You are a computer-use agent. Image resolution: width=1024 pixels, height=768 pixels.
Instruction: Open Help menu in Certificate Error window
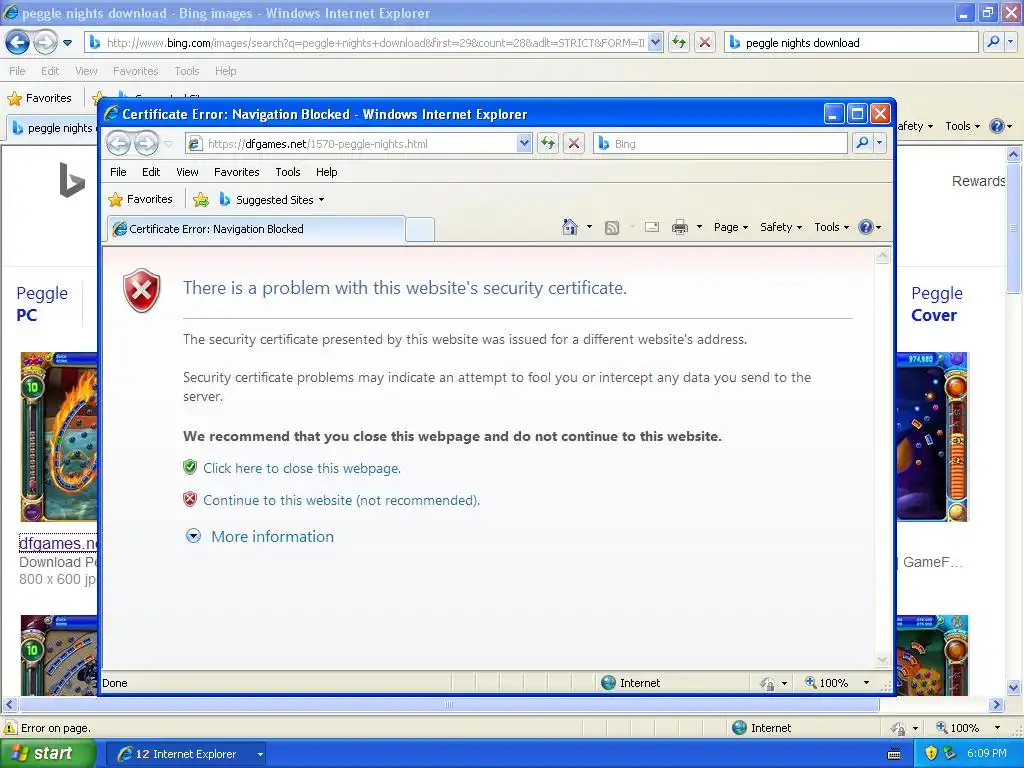click(327, 172)
